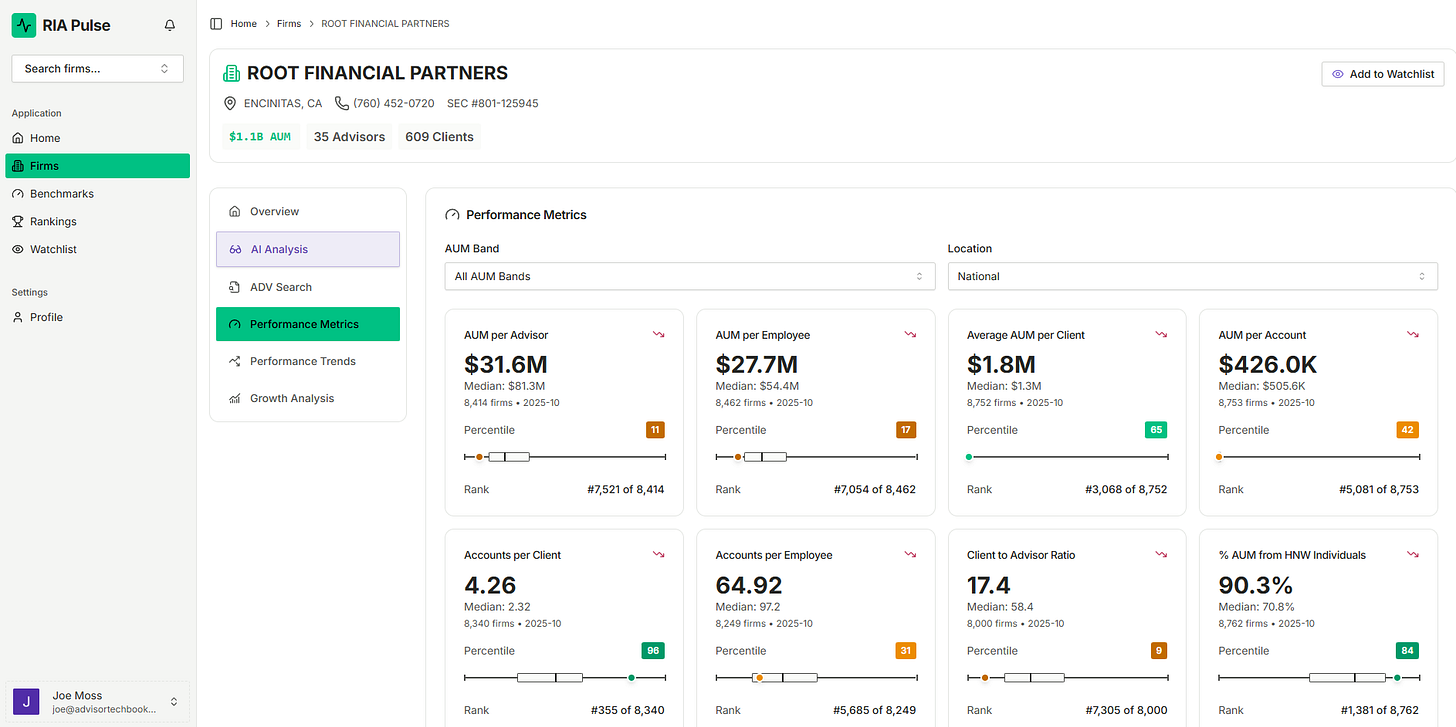Open Profile under Settings
Viewport: 1456px width, 727px height.
pyautogui.click(x=97, y=317)
